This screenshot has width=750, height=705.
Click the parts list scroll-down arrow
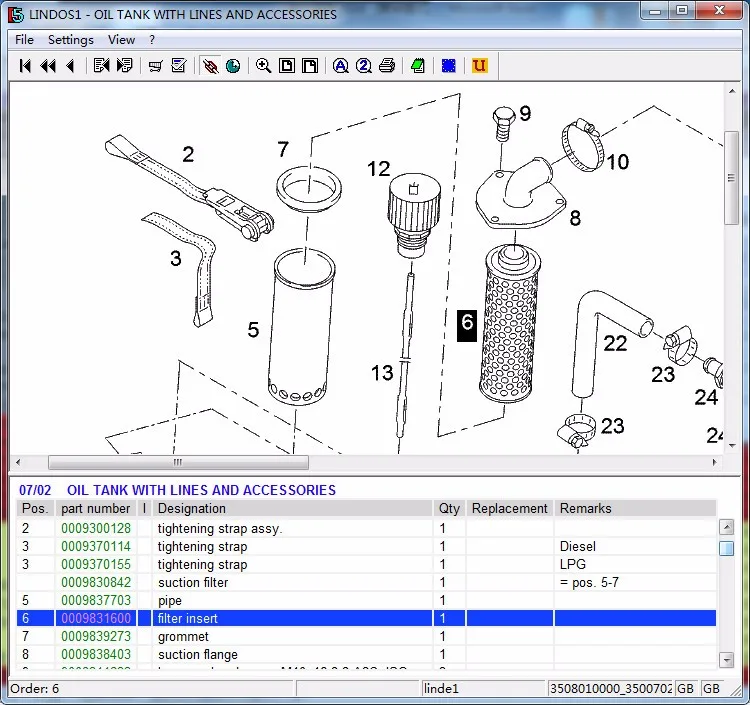click(x=726, y=660)
